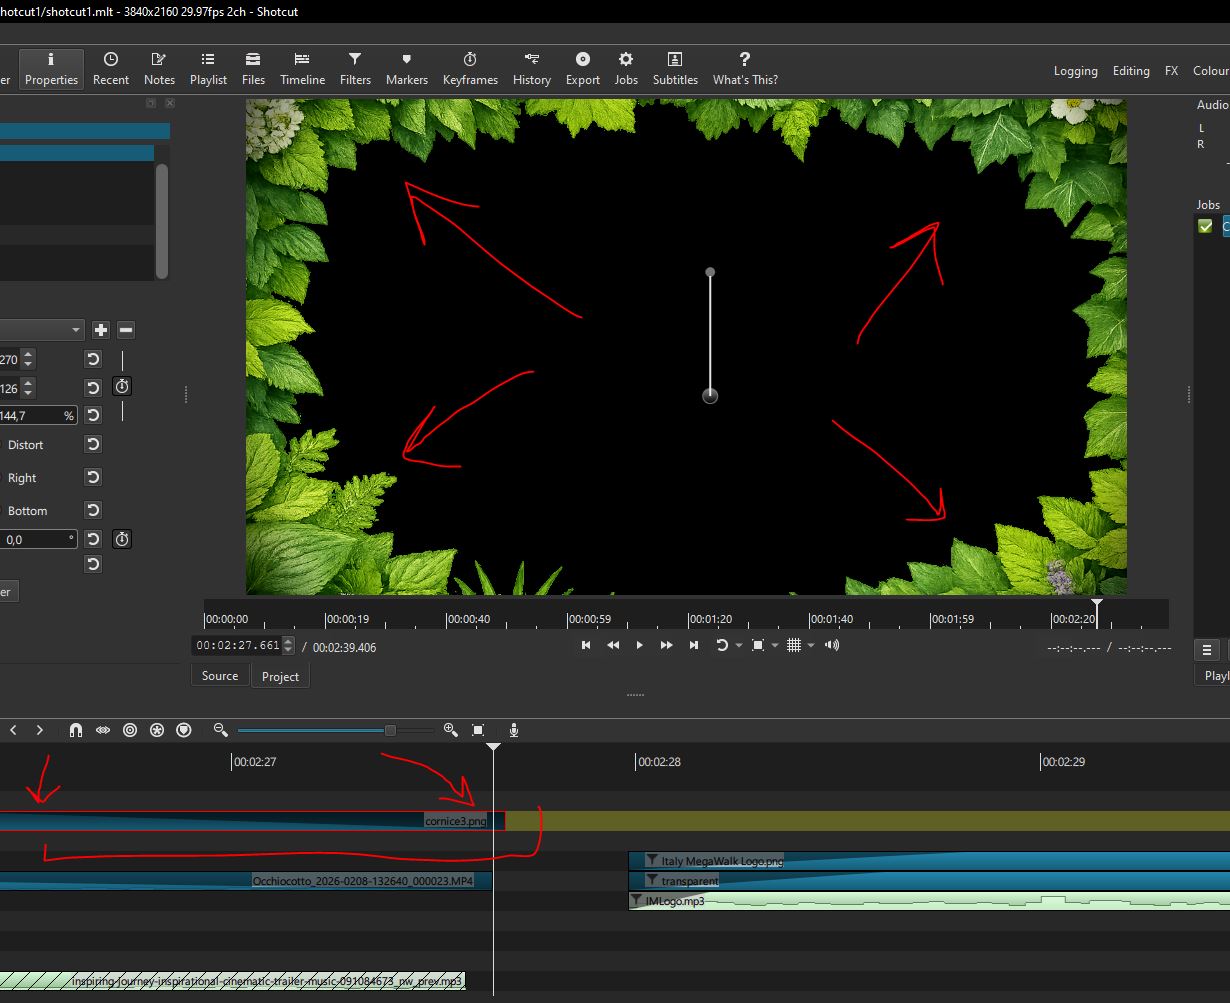Click the add preset plus button
The width and height of the screenshot is (1230, 1003).
point(101,330)
